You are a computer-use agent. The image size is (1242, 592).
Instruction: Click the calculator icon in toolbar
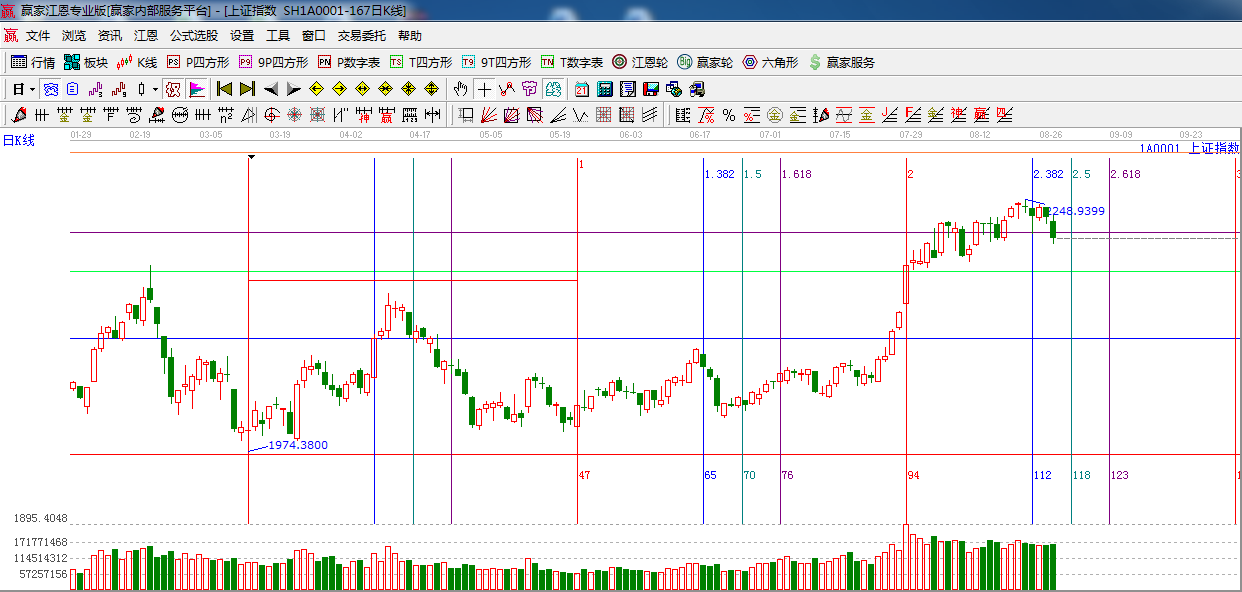click(x=604, y=89)
